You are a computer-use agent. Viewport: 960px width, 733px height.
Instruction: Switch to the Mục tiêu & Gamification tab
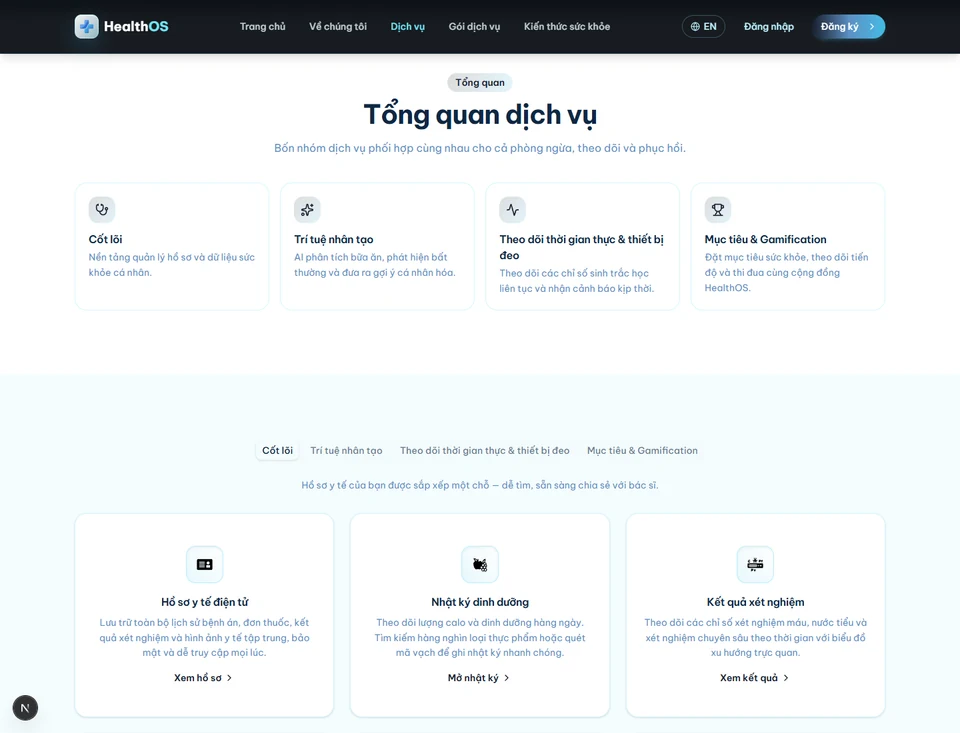[x=642, y=450]
